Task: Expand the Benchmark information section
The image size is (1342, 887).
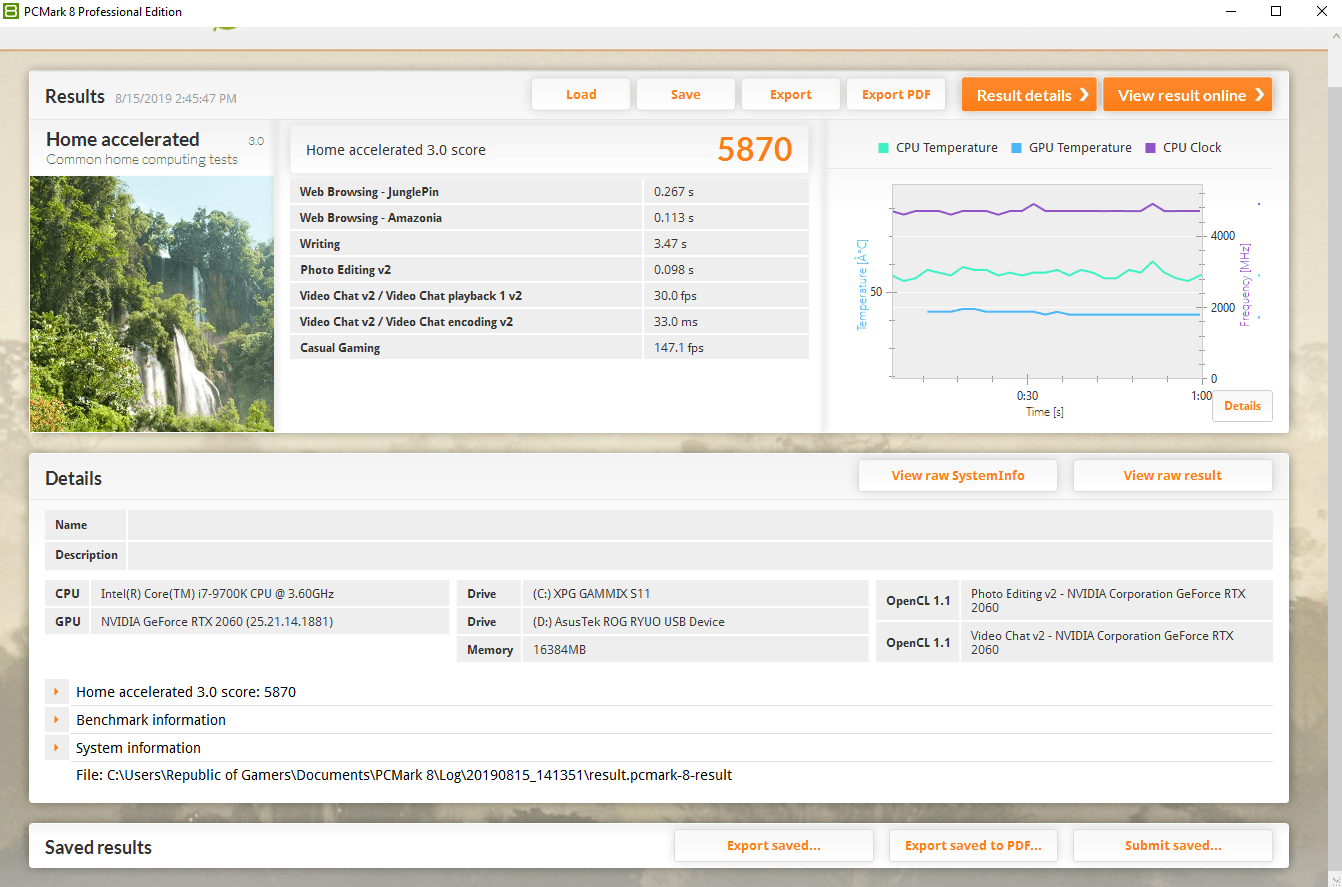Action: click(57, 720)
